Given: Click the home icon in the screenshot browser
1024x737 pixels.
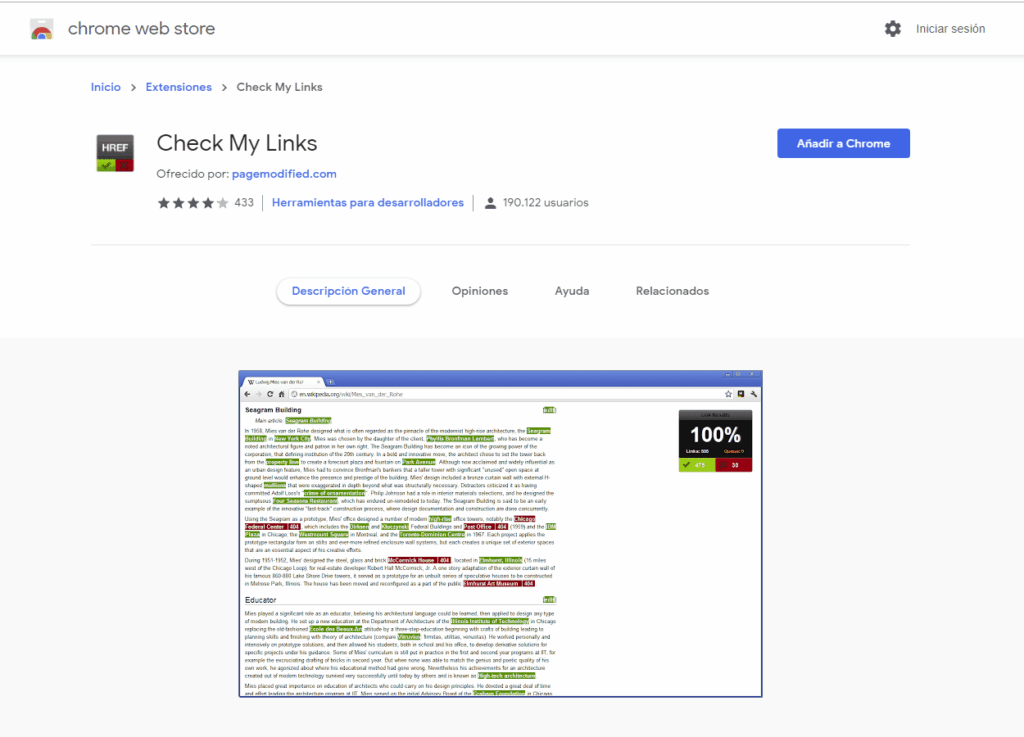Looking at the screenshot, I should coord(281,394).
